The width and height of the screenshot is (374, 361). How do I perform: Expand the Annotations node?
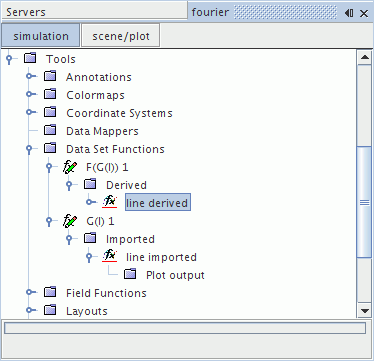30,76
